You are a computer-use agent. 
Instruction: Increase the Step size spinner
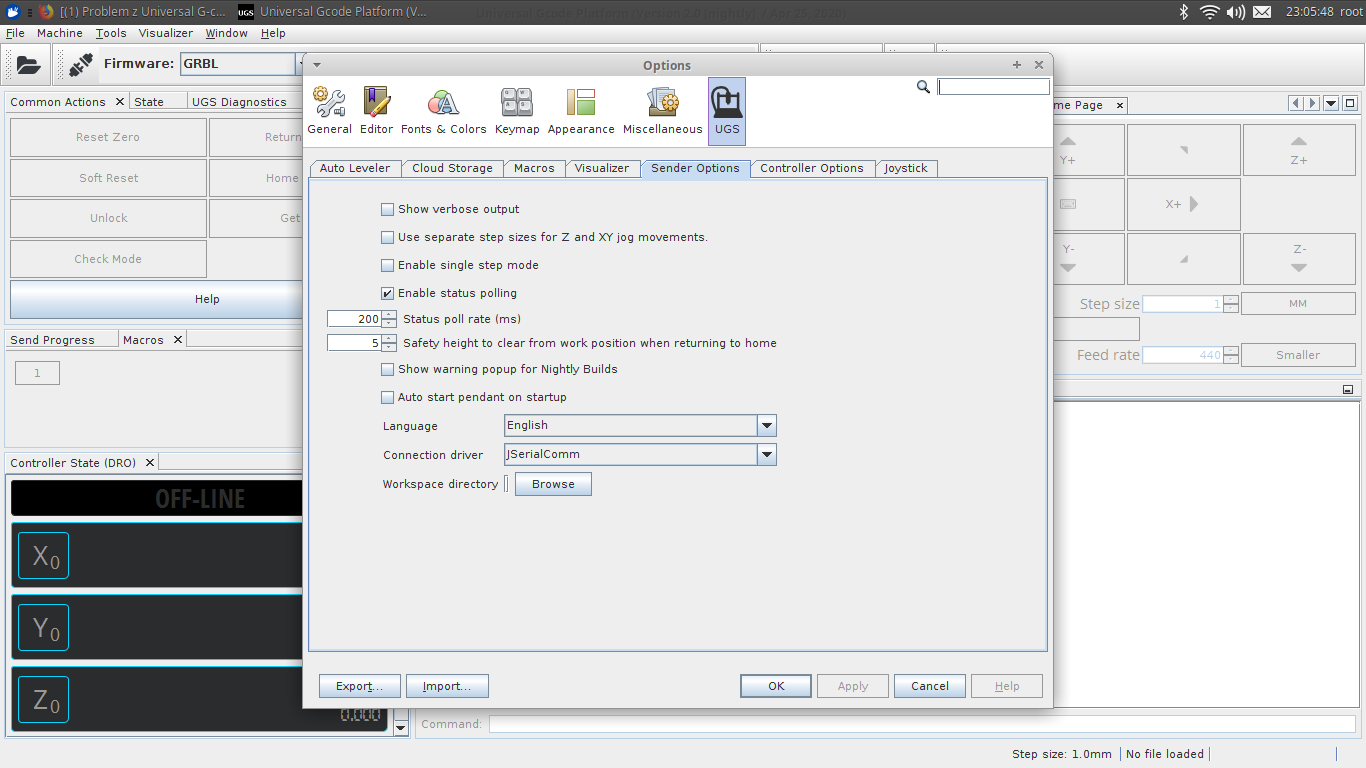tap(1231, 300)
